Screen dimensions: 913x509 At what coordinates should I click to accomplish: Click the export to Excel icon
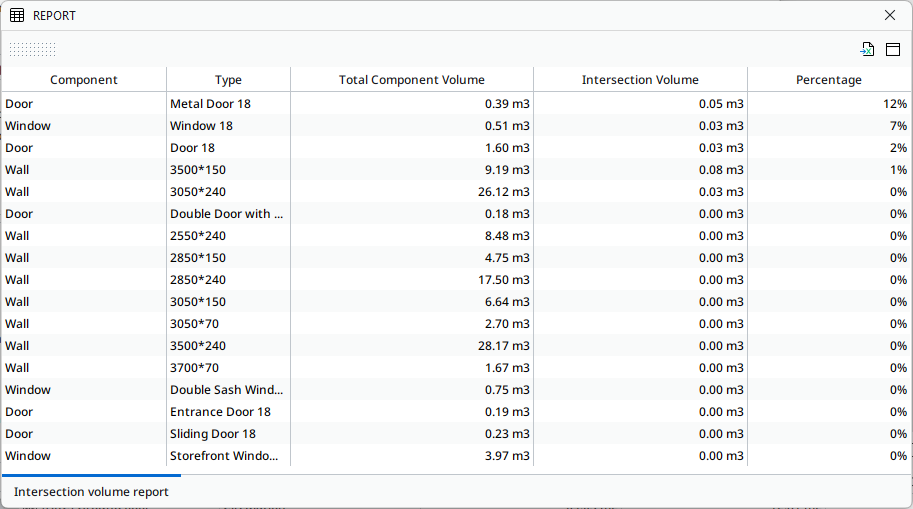(x=867, y=49)
